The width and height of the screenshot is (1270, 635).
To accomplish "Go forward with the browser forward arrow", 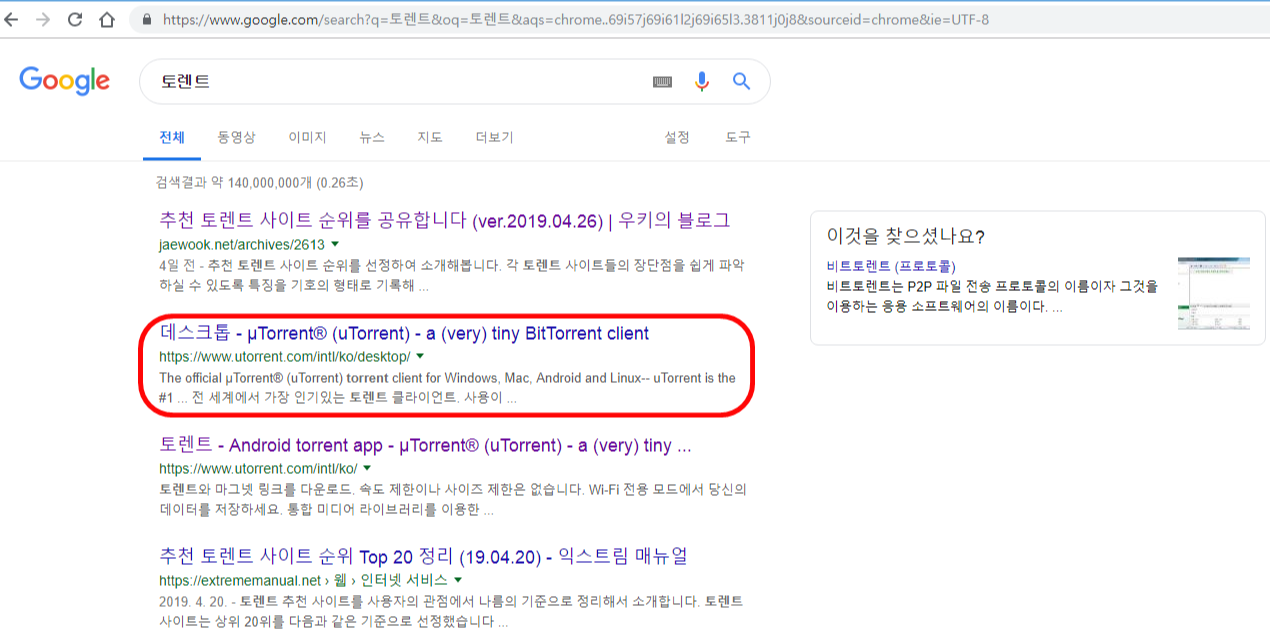I will pyautogui.click(x=43, y=19).
